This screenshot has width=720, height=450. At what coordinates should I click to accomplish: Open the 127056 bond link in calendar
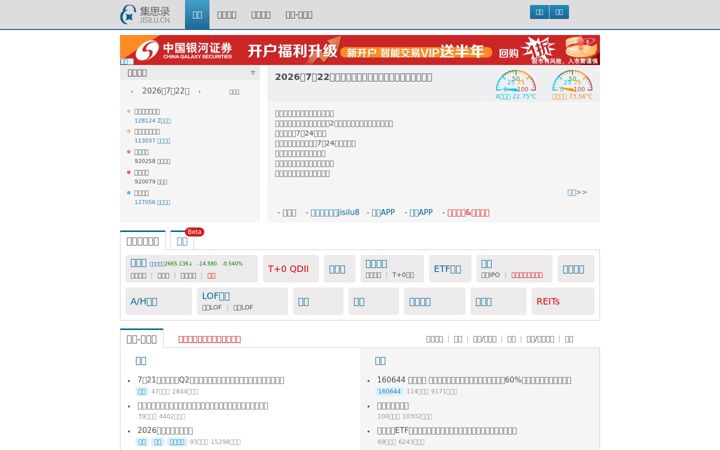152,202
